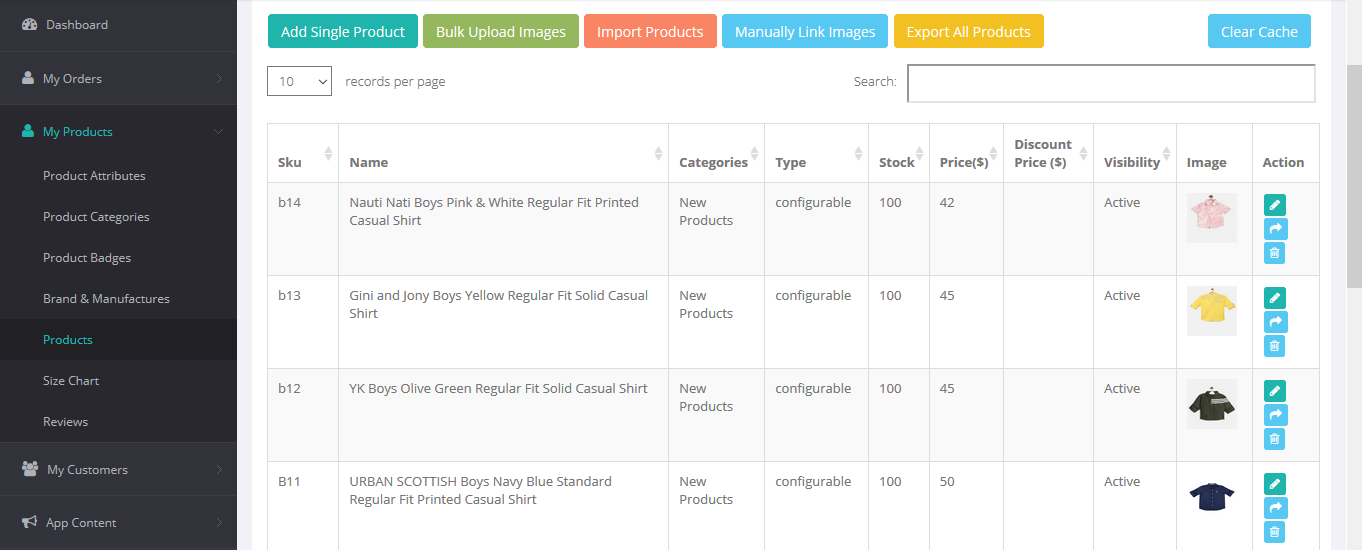Click the Export All Products button

tap(968, 32)
